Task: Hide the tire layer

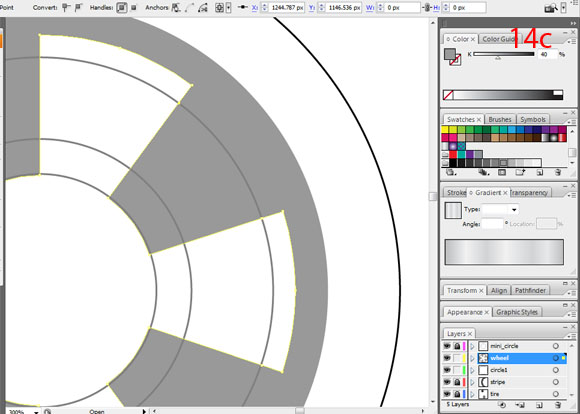Action: point(447,394)
